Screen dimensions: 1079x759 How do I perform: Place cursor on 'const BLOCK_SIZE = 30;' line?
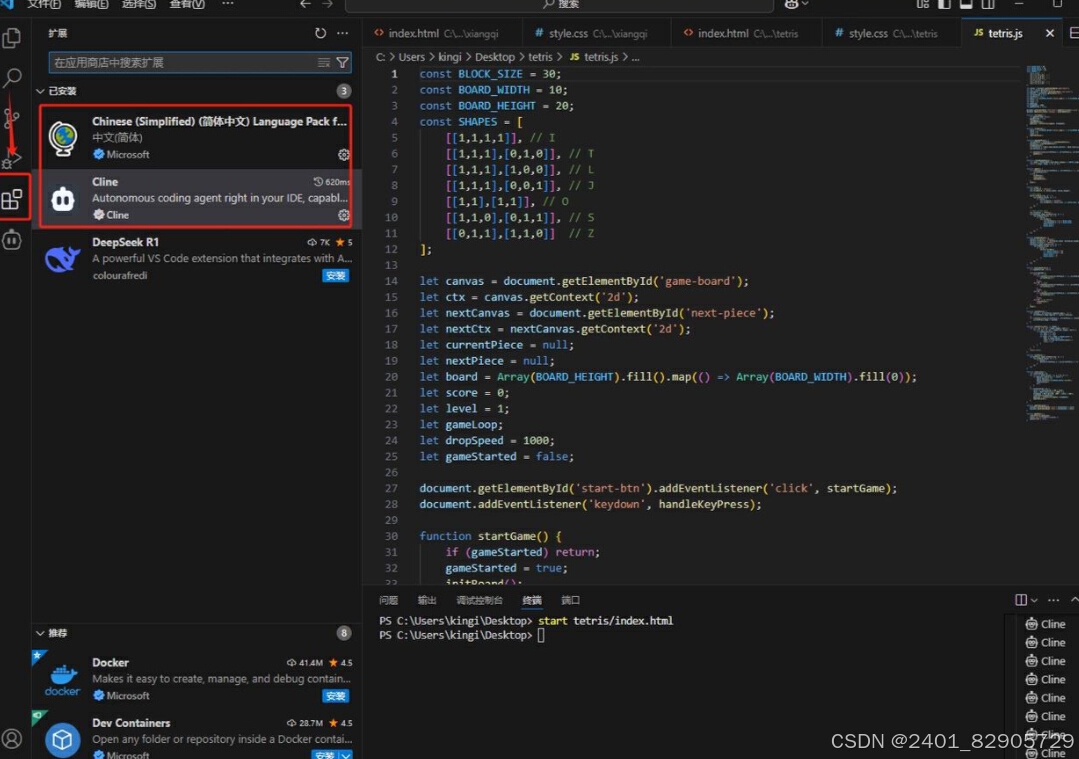tap(490, 74)
